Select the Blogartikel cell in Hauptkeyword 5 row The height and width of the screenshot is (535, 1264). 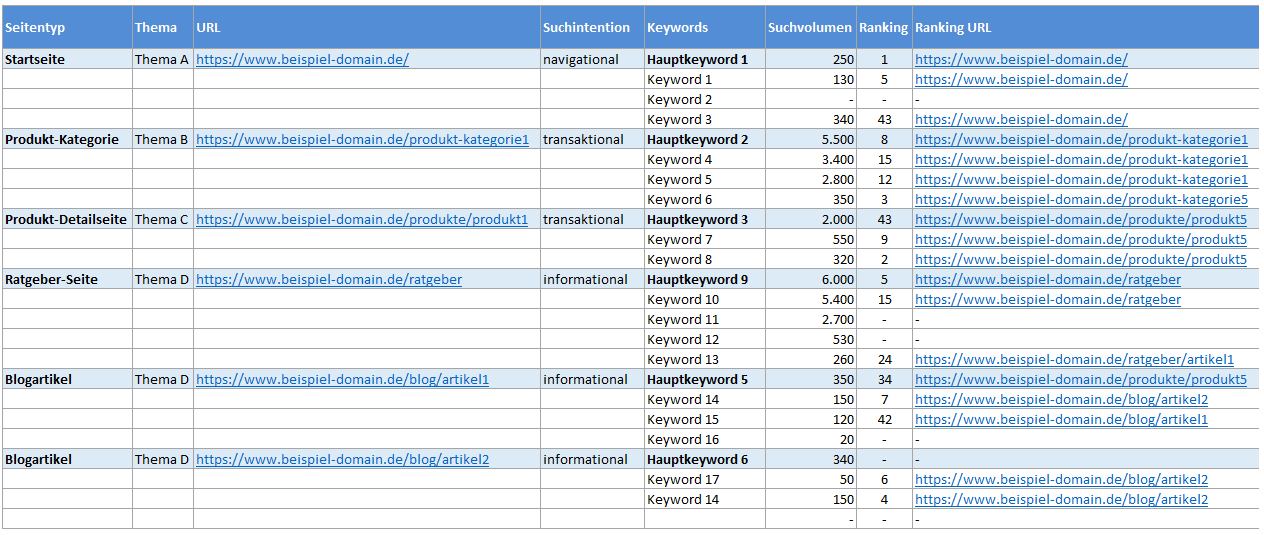67,379
